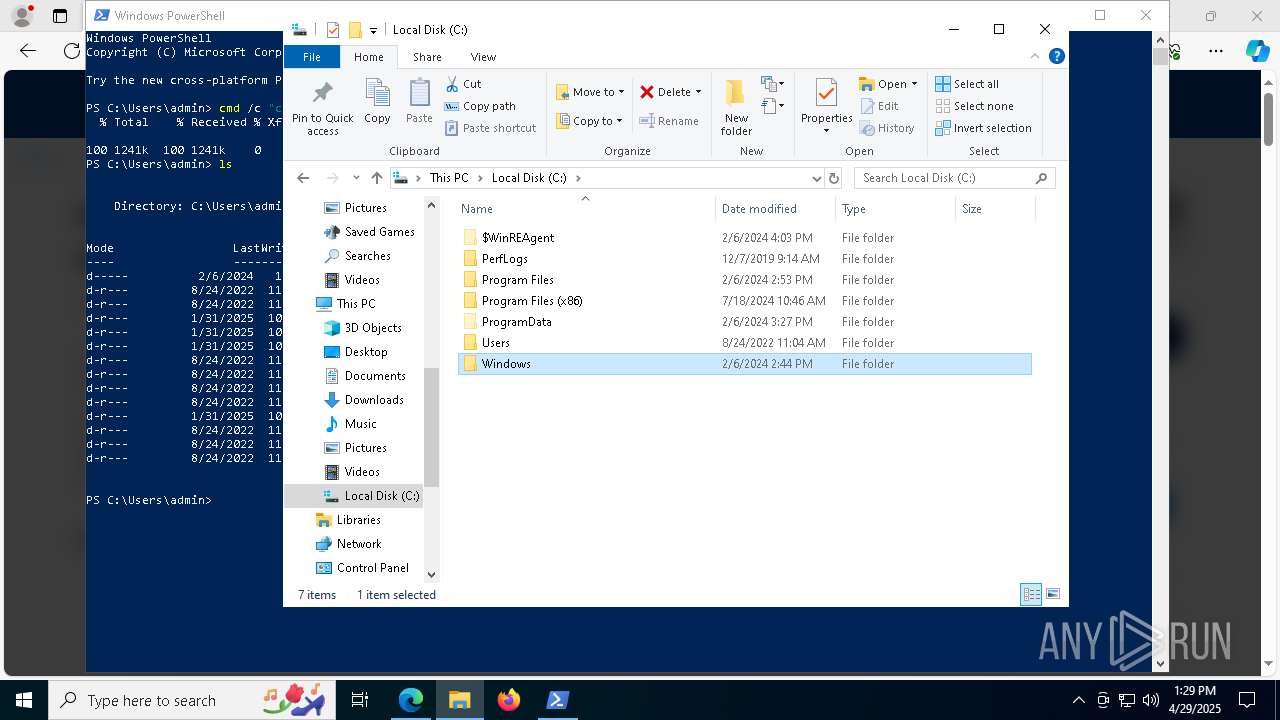Switch to the View ribbon tab

point(483,57)
